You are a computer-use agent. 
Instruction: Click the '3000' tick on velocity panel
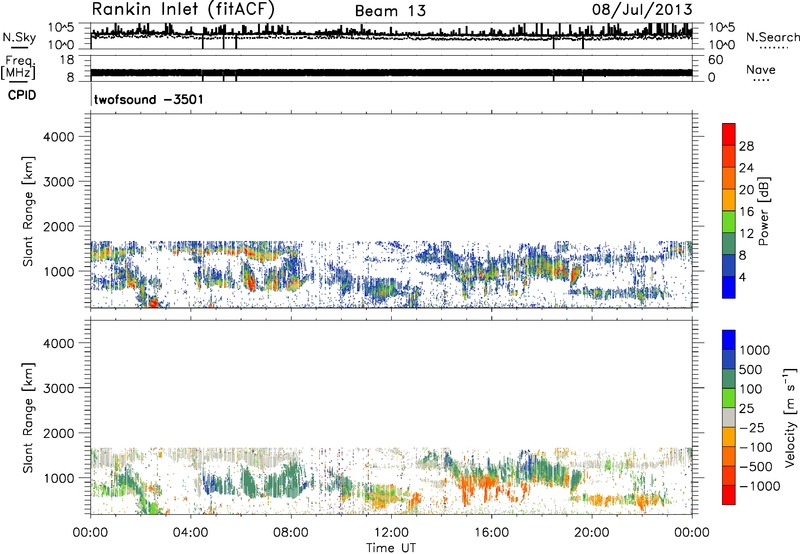58,388
